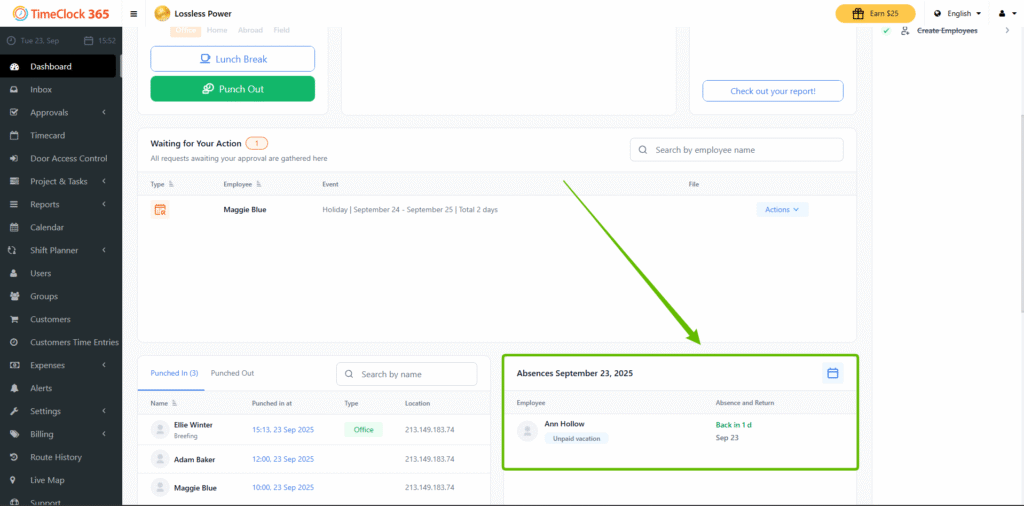1024x506 pixels.
Task: Click the hamburger menu icon
Action: (135, 14)
